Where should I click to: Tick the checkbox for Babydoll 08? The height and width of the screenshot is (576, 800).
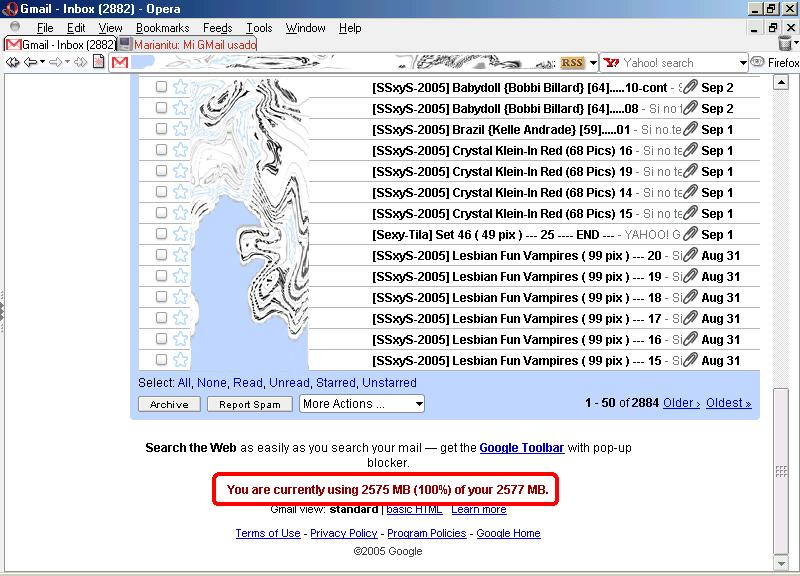tap(161, 108)
